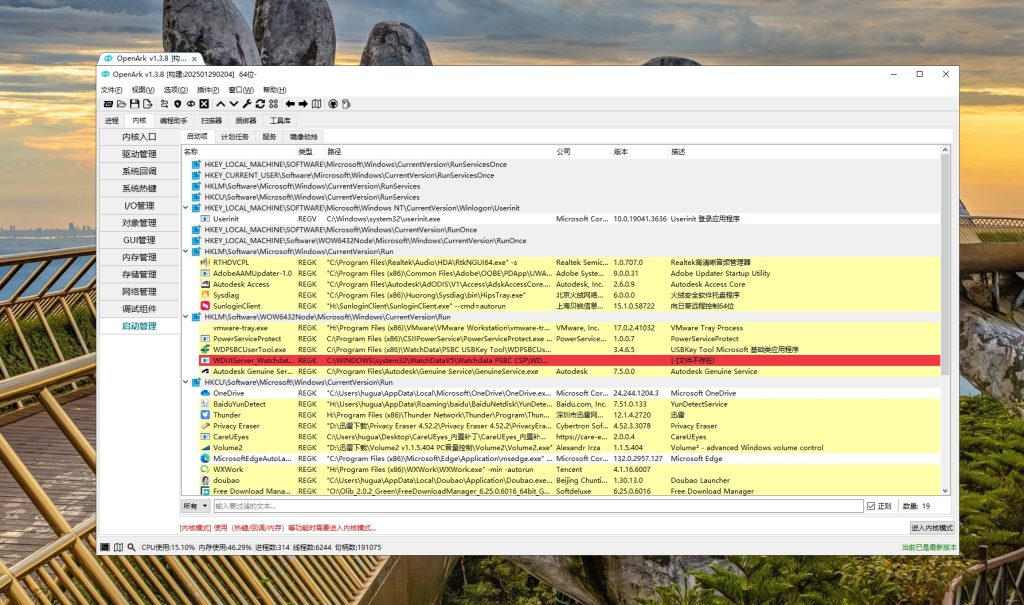Click the list's vertical scrollbar
1024x605 pixels.
coord(945,265)
